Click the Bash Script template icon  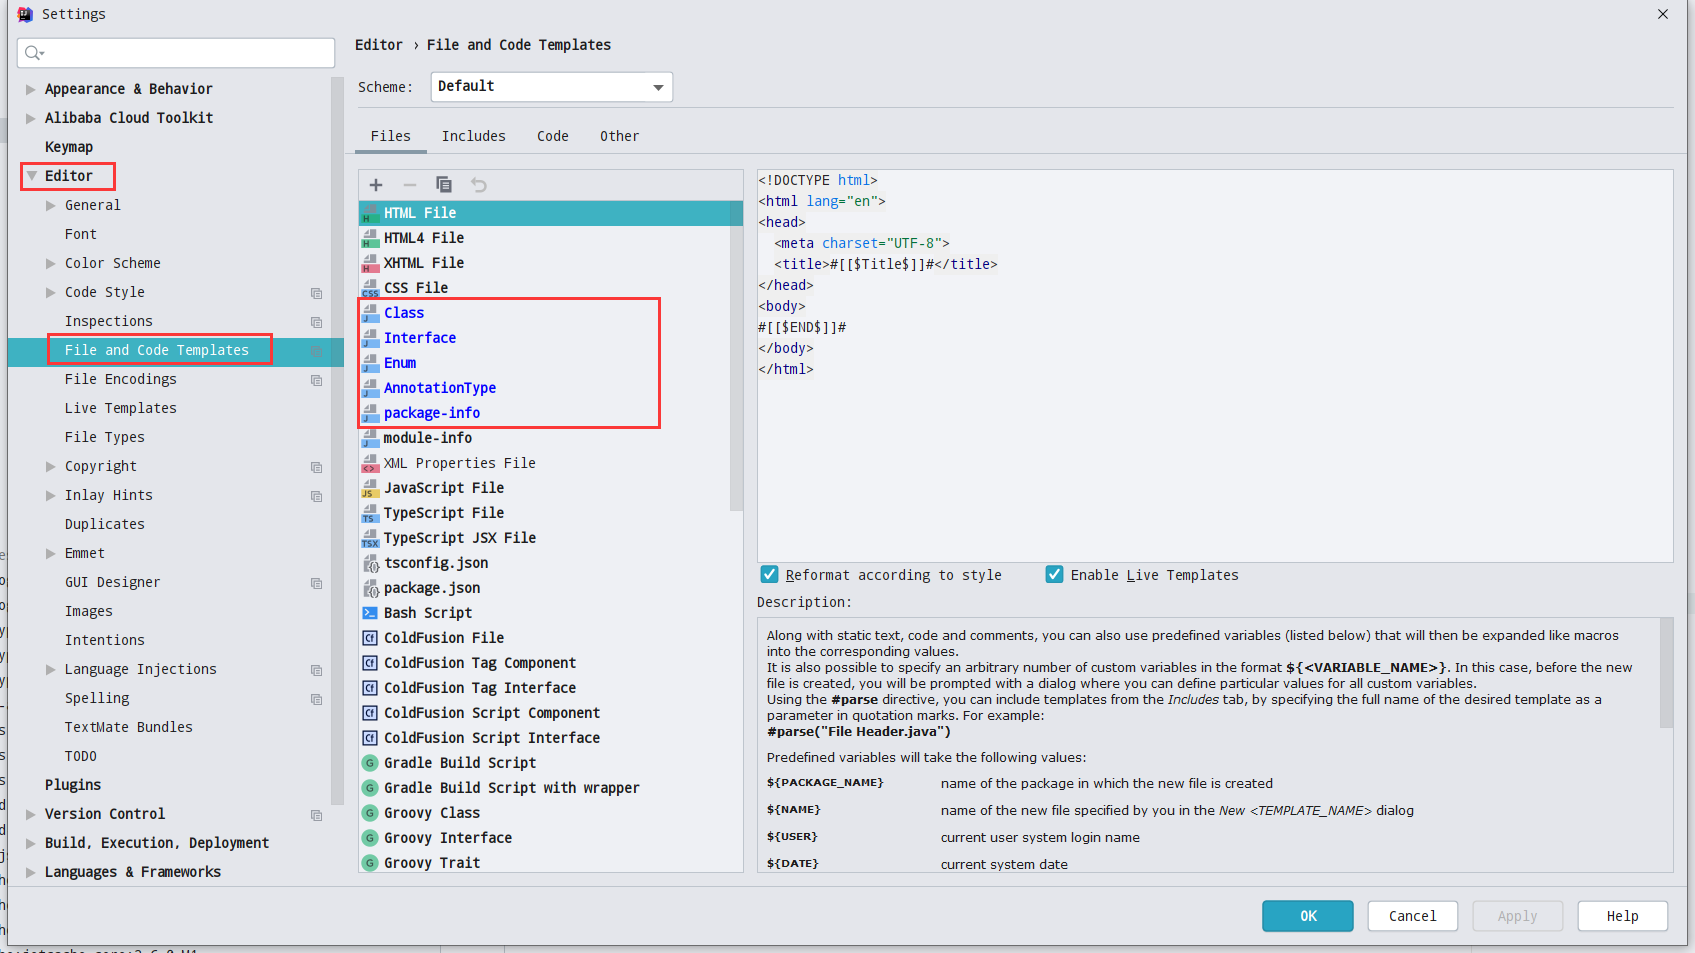tap(370, 613)
